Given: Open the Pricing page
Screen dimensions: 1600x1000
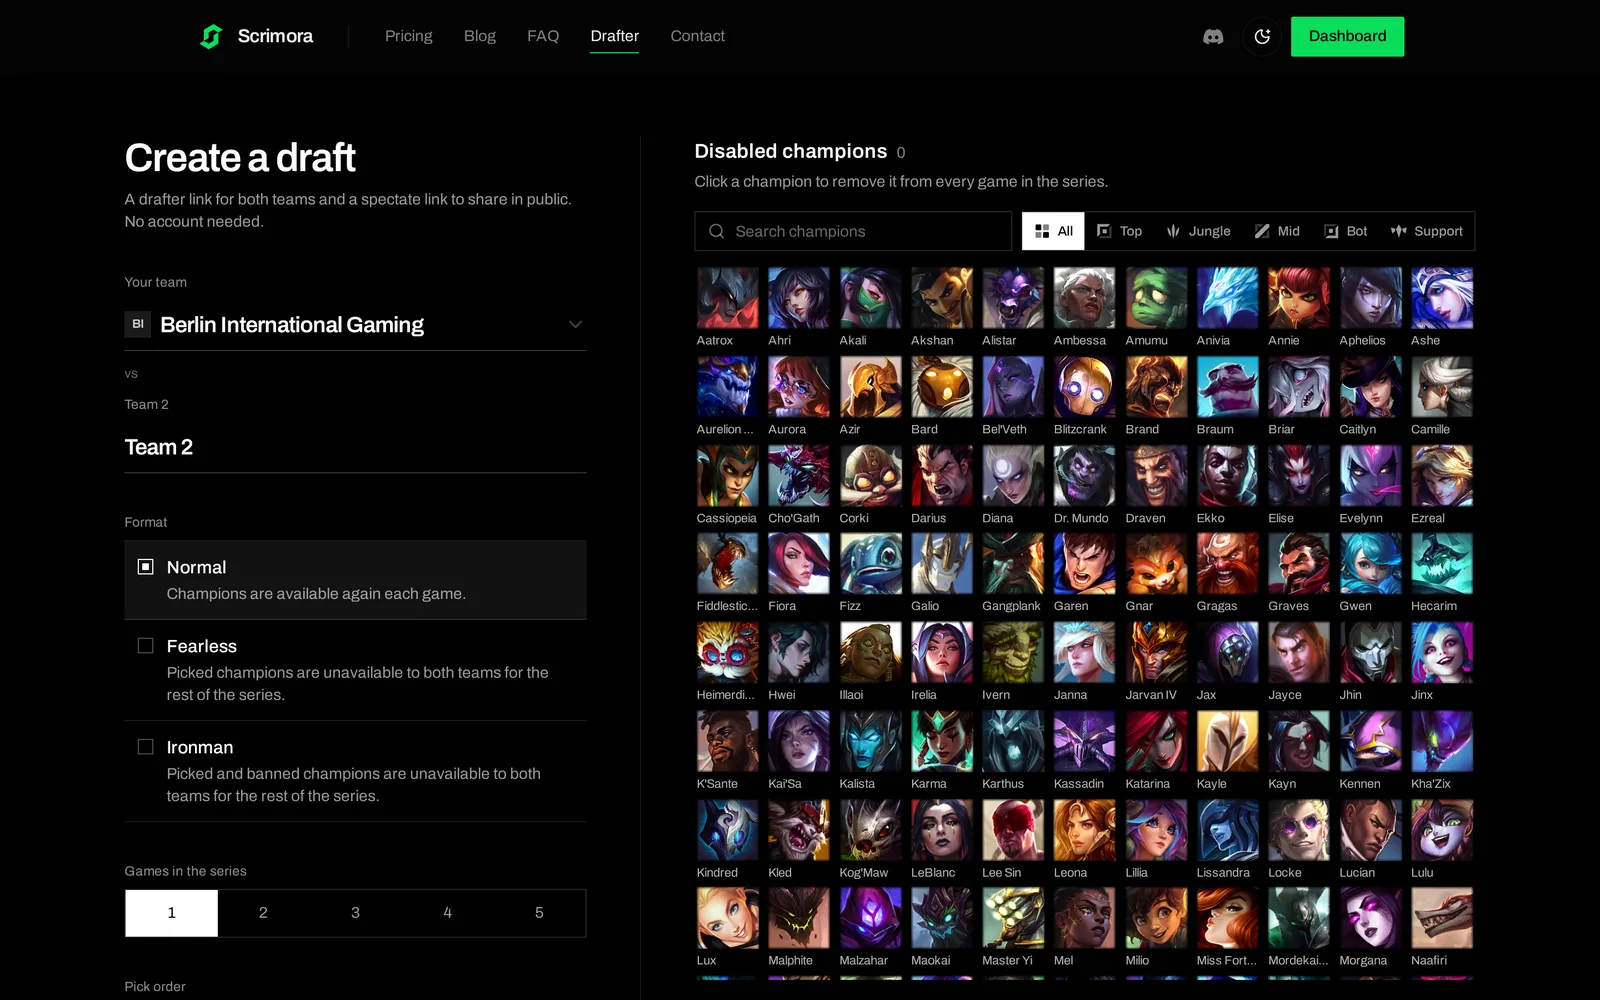Looking at the screenshot, I should (x=409, y=36).
